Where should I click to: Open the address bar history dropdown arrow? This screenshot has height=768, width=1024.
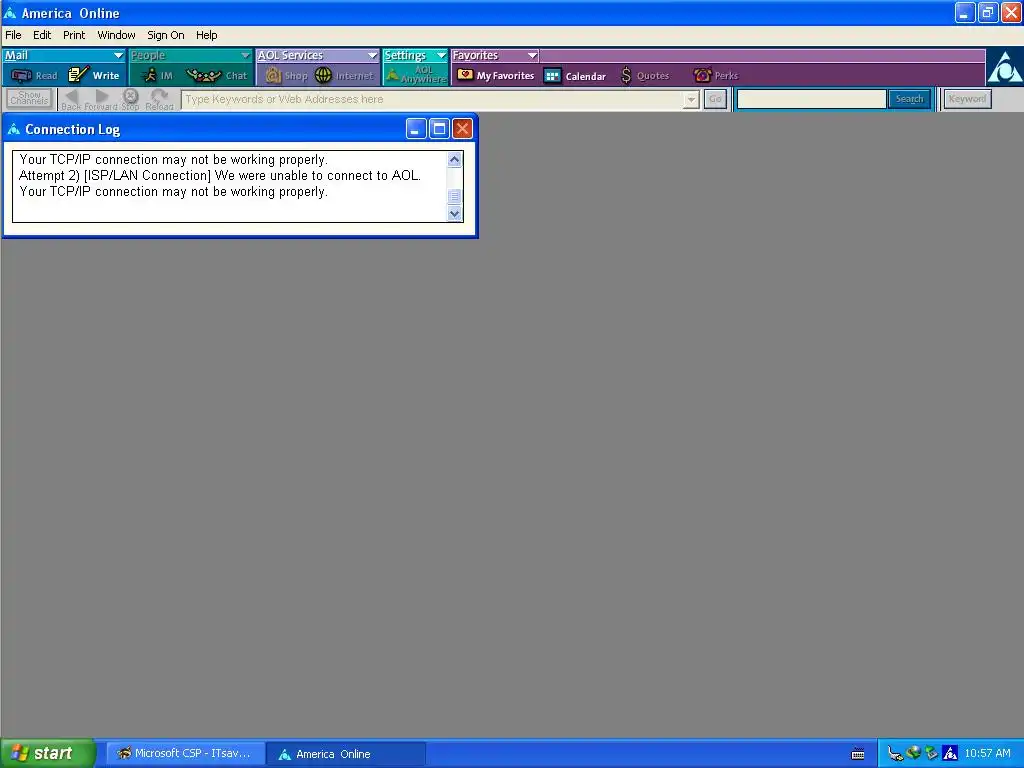[691, 99]
